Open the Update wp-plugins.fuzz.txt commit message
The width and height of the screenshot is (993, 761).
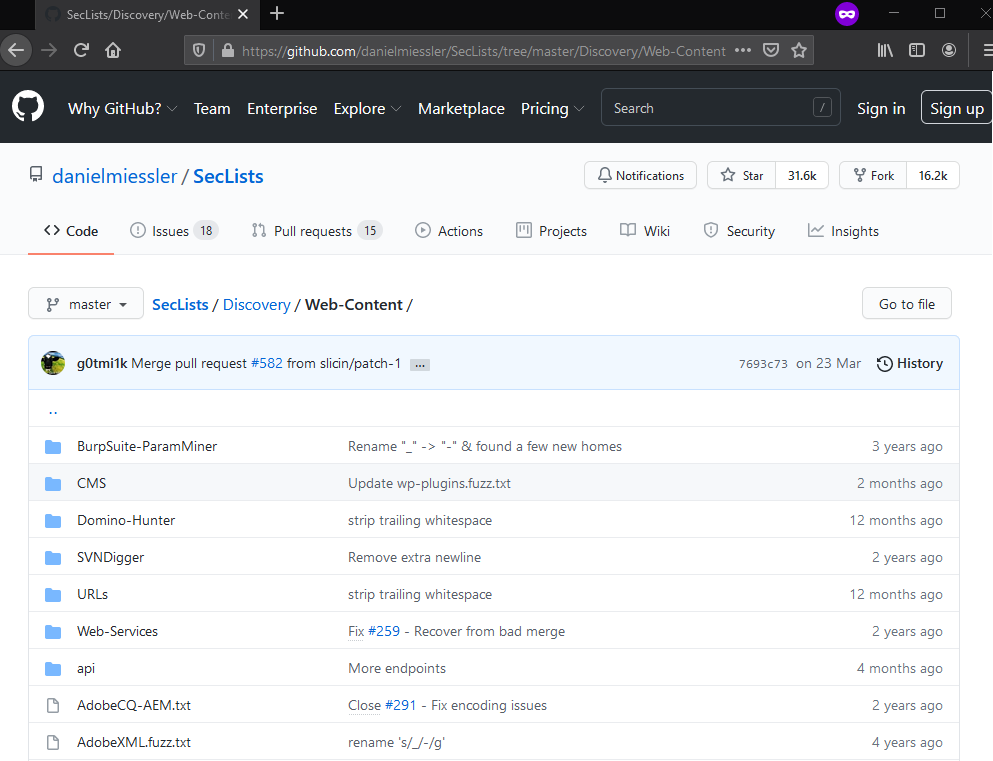(x=429, y=483)
